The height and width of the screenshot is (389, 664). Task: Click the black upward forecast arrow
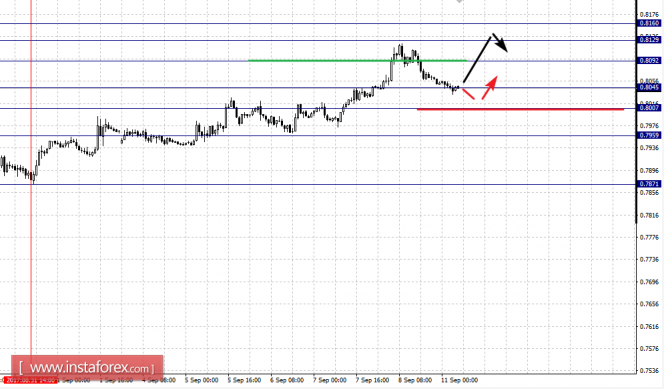click(x=477, y=59)
